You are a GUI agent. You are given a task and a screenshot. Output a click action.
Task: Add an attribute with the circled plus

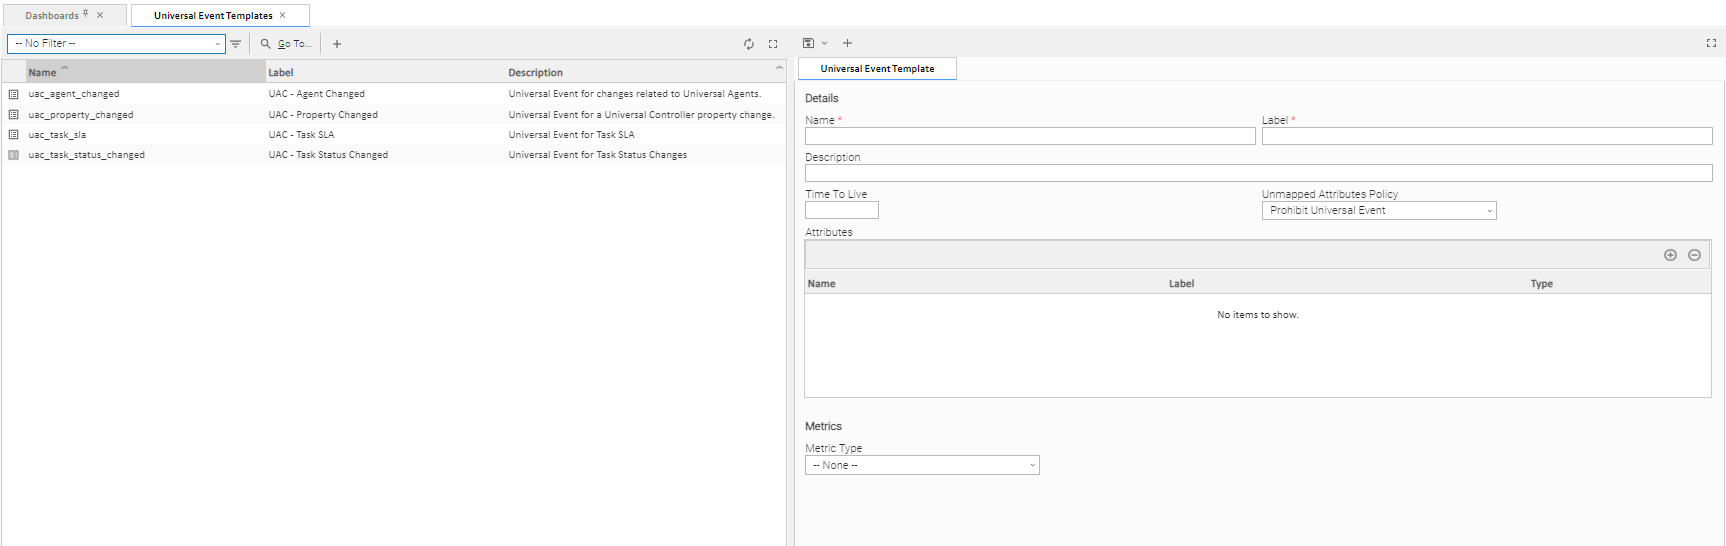coord(1670,255)
